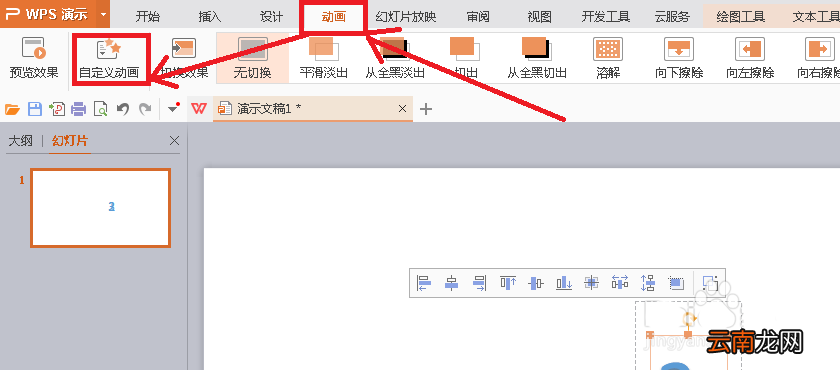This screenshot has width=840, height=370.
Task: Click the align left icon in floating toolbar
Action: [x=424, y=283]
